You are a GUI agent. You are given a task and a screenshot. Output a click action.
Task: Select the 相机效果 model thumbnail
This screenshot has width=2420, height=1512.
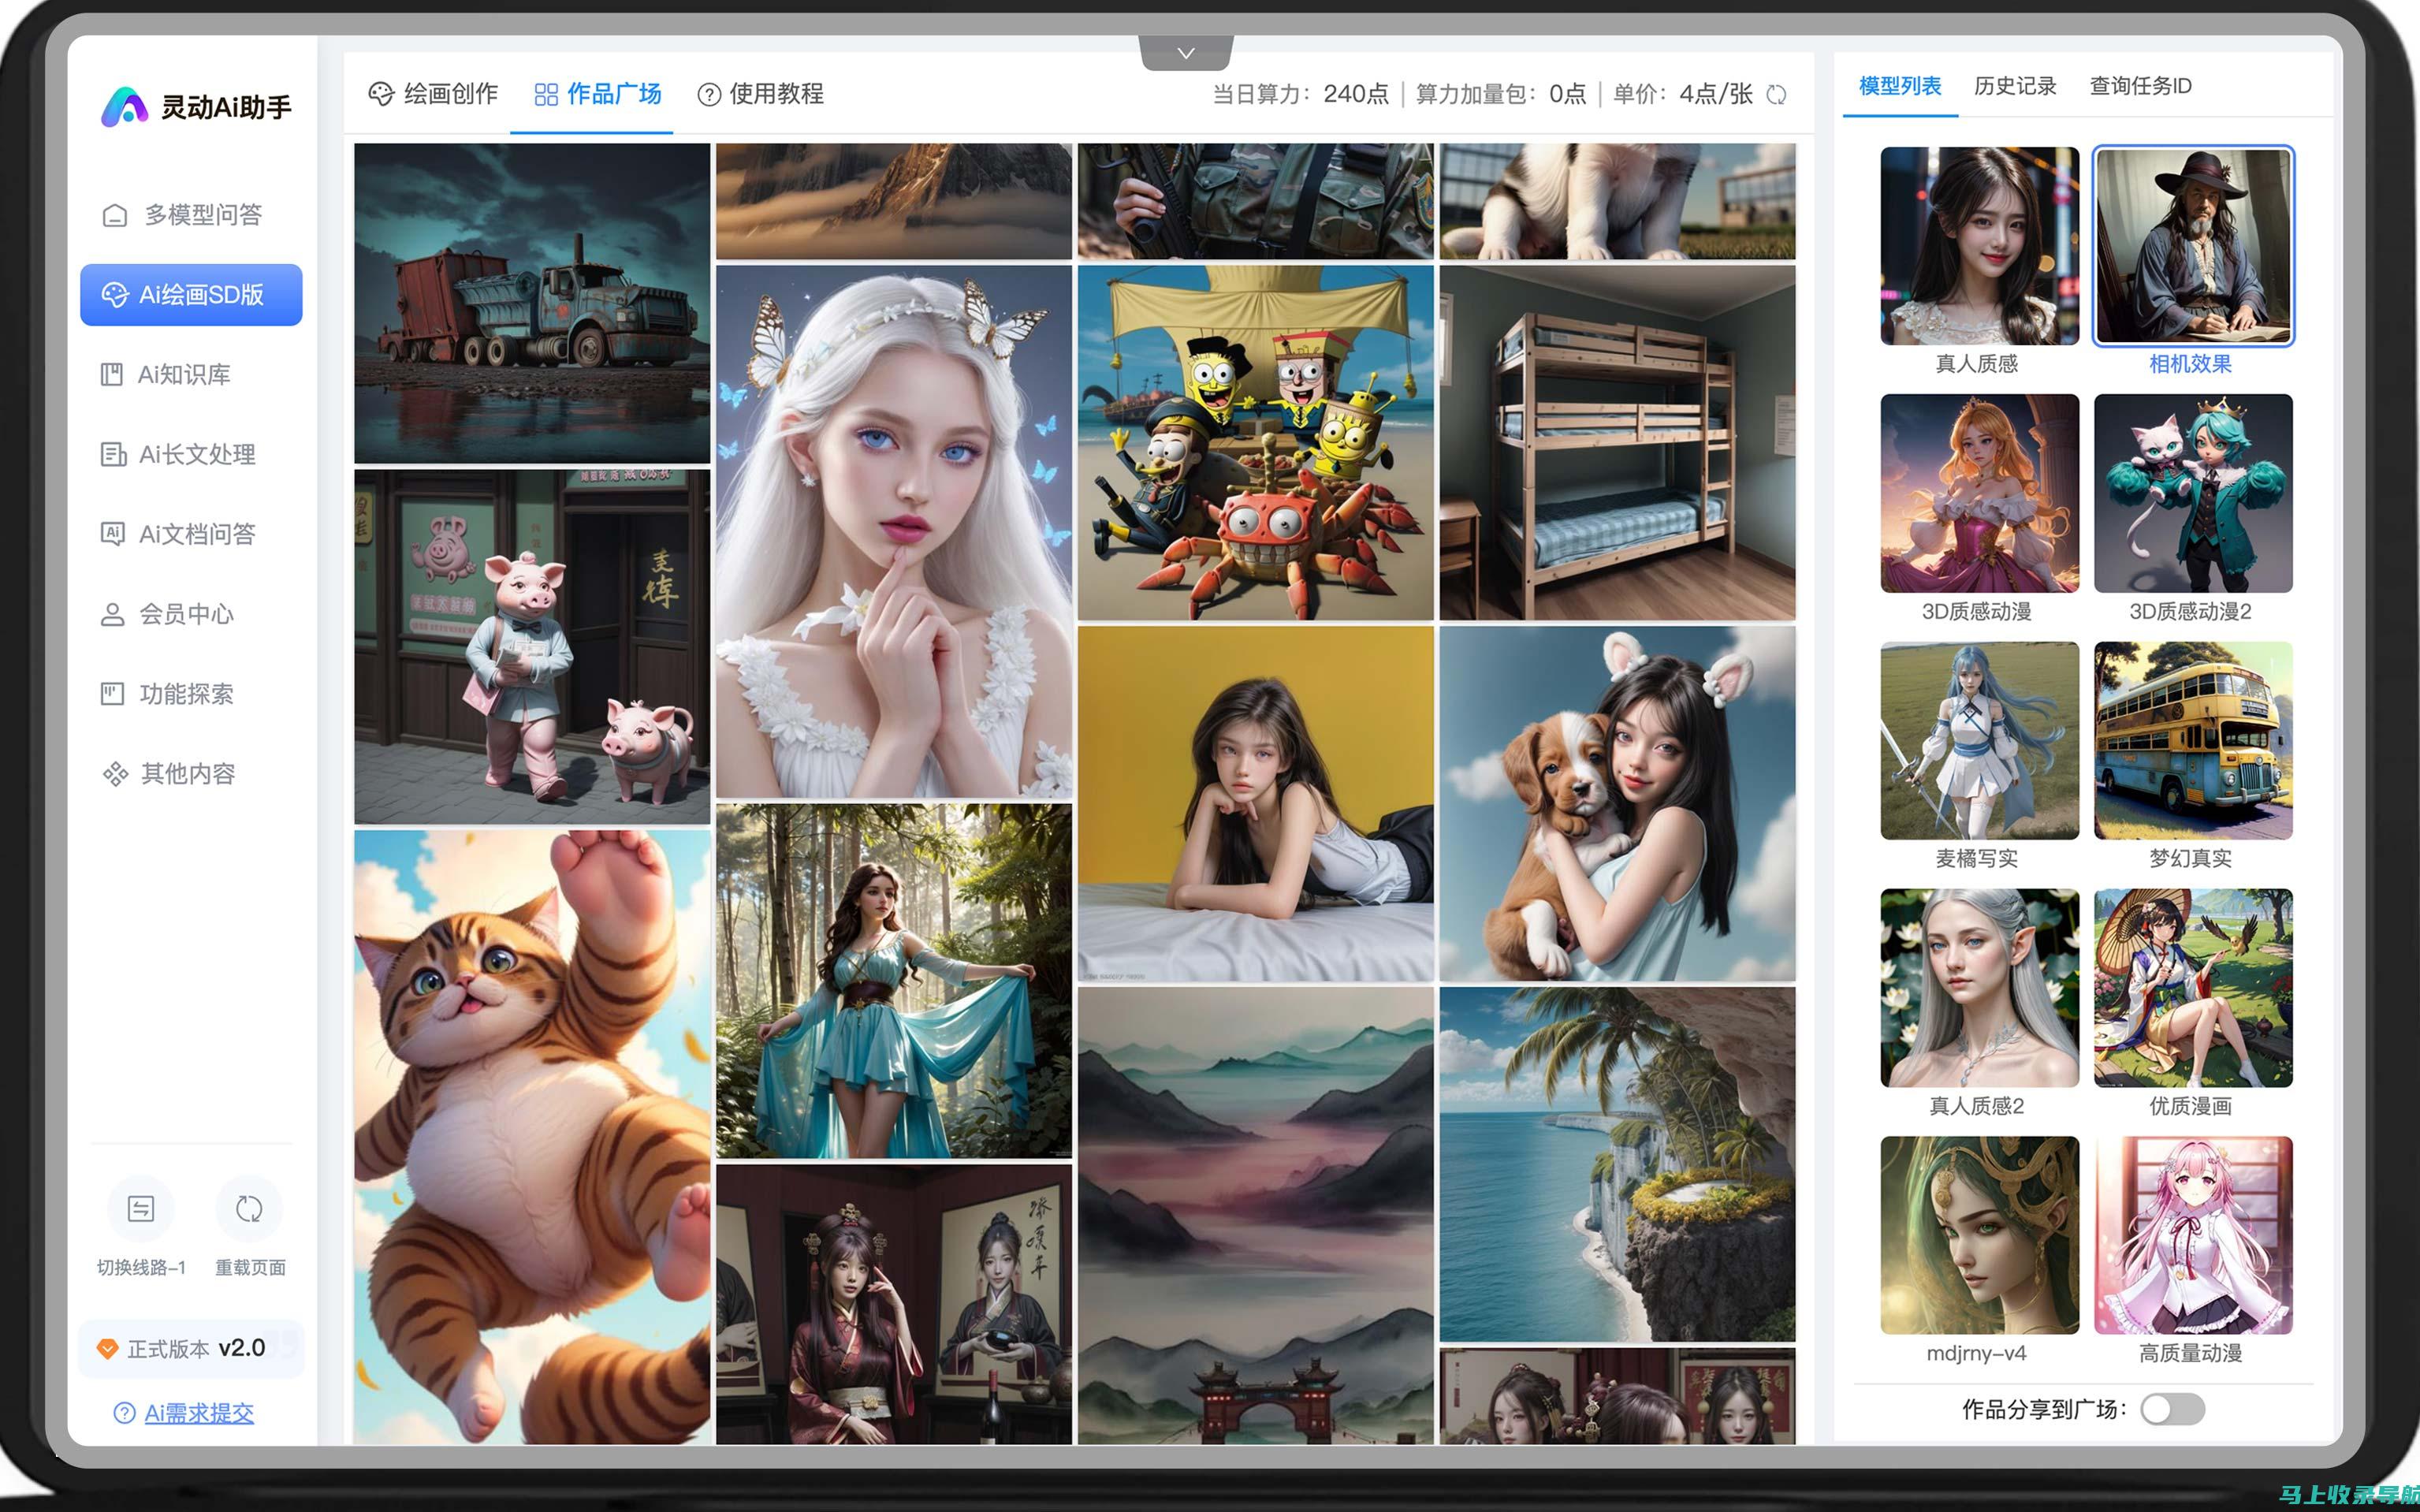(2193, 246)
